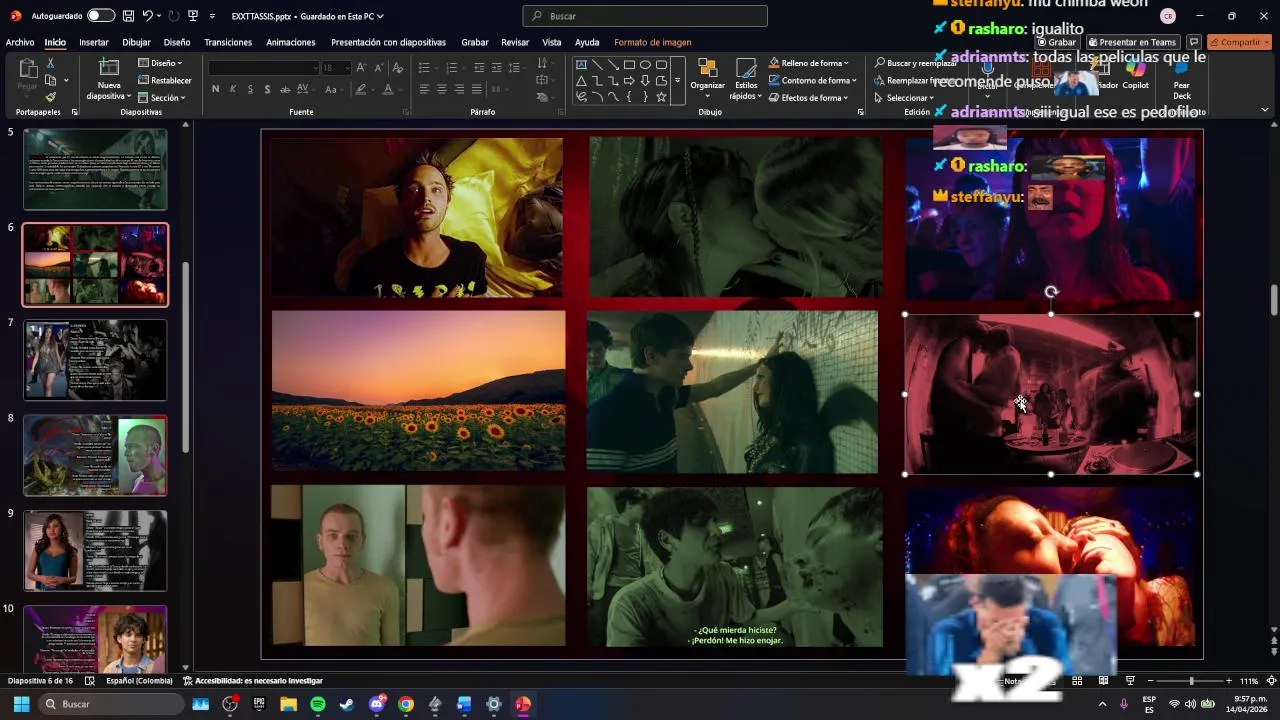This screenshot has height=720, width=1280.
Task: Click the Undo arrow icon
Action: pyautogui.click(x=147, y=16)
